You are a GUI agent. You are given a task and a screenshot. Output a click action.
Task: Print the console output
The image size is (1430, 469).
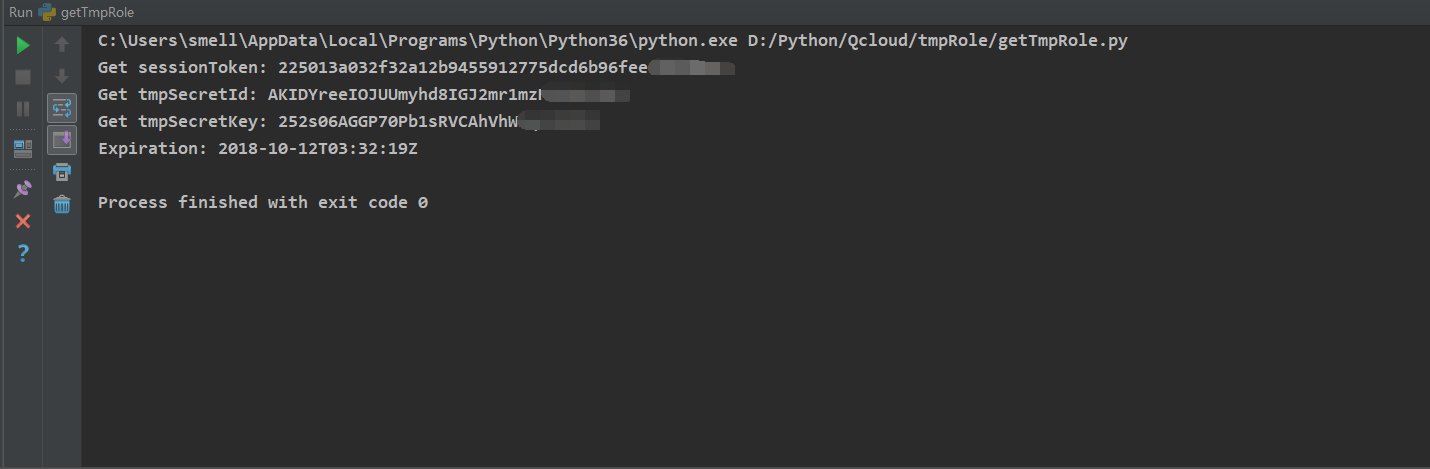pos(62,172)
